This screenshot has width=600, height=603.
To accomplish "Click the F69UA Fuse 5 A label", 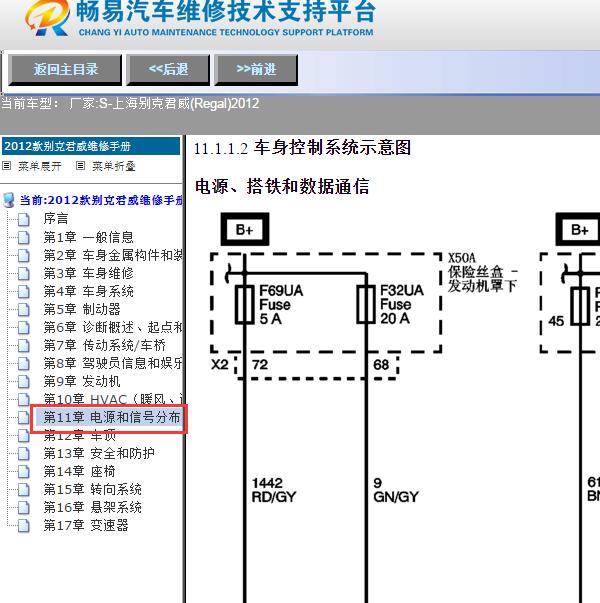I will point(281,305).
